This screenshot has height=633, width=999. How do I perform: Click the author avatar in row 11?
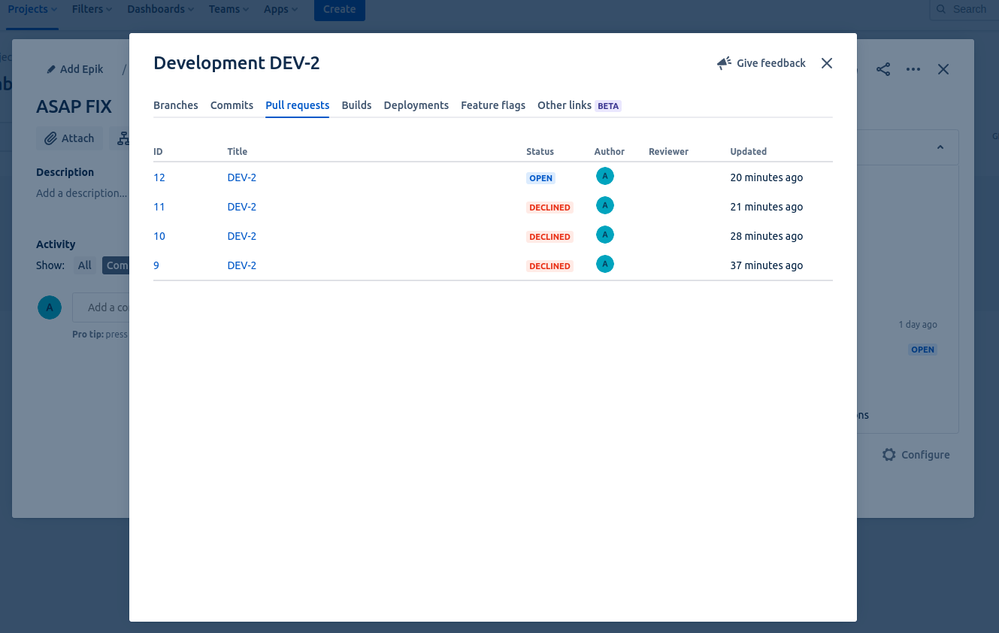[x=605, y=205]
